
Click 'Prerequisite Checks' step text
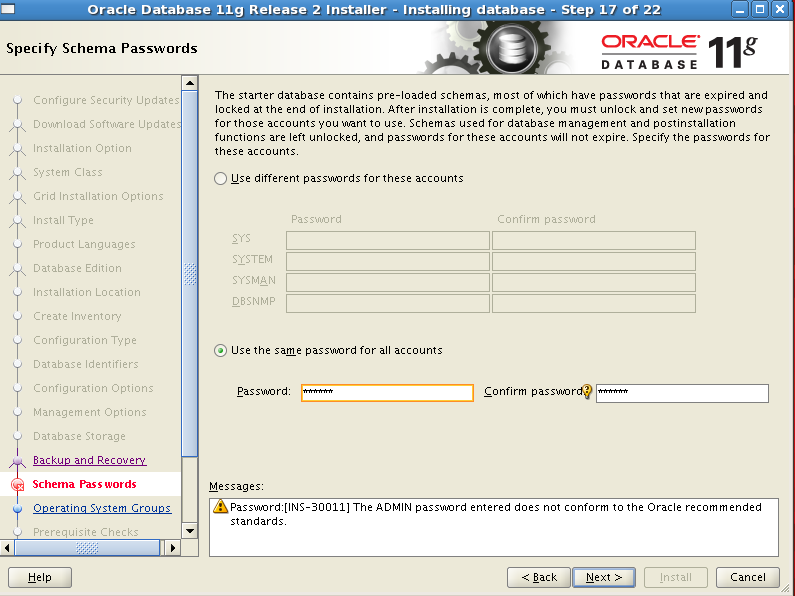point(86,532)
